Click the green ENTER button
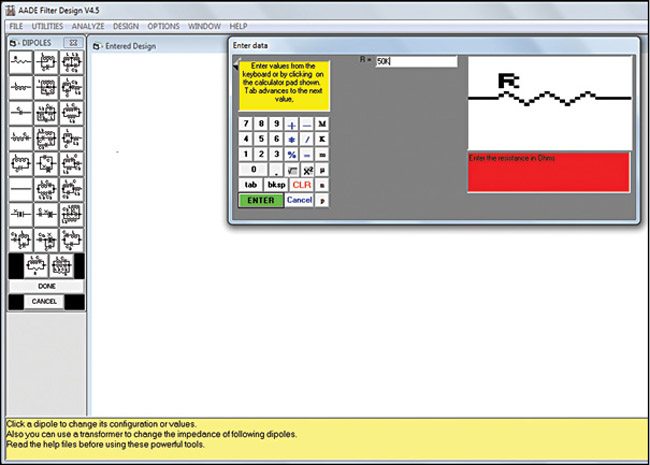This screenshot has height=465, width=650. (260, 200)
